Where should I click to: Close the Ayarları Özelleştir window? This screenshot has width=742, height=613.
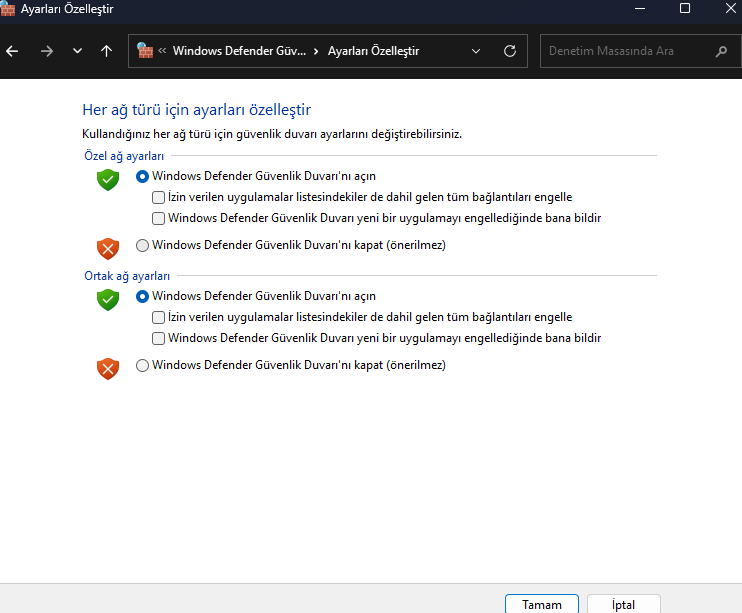coord(730,9)
